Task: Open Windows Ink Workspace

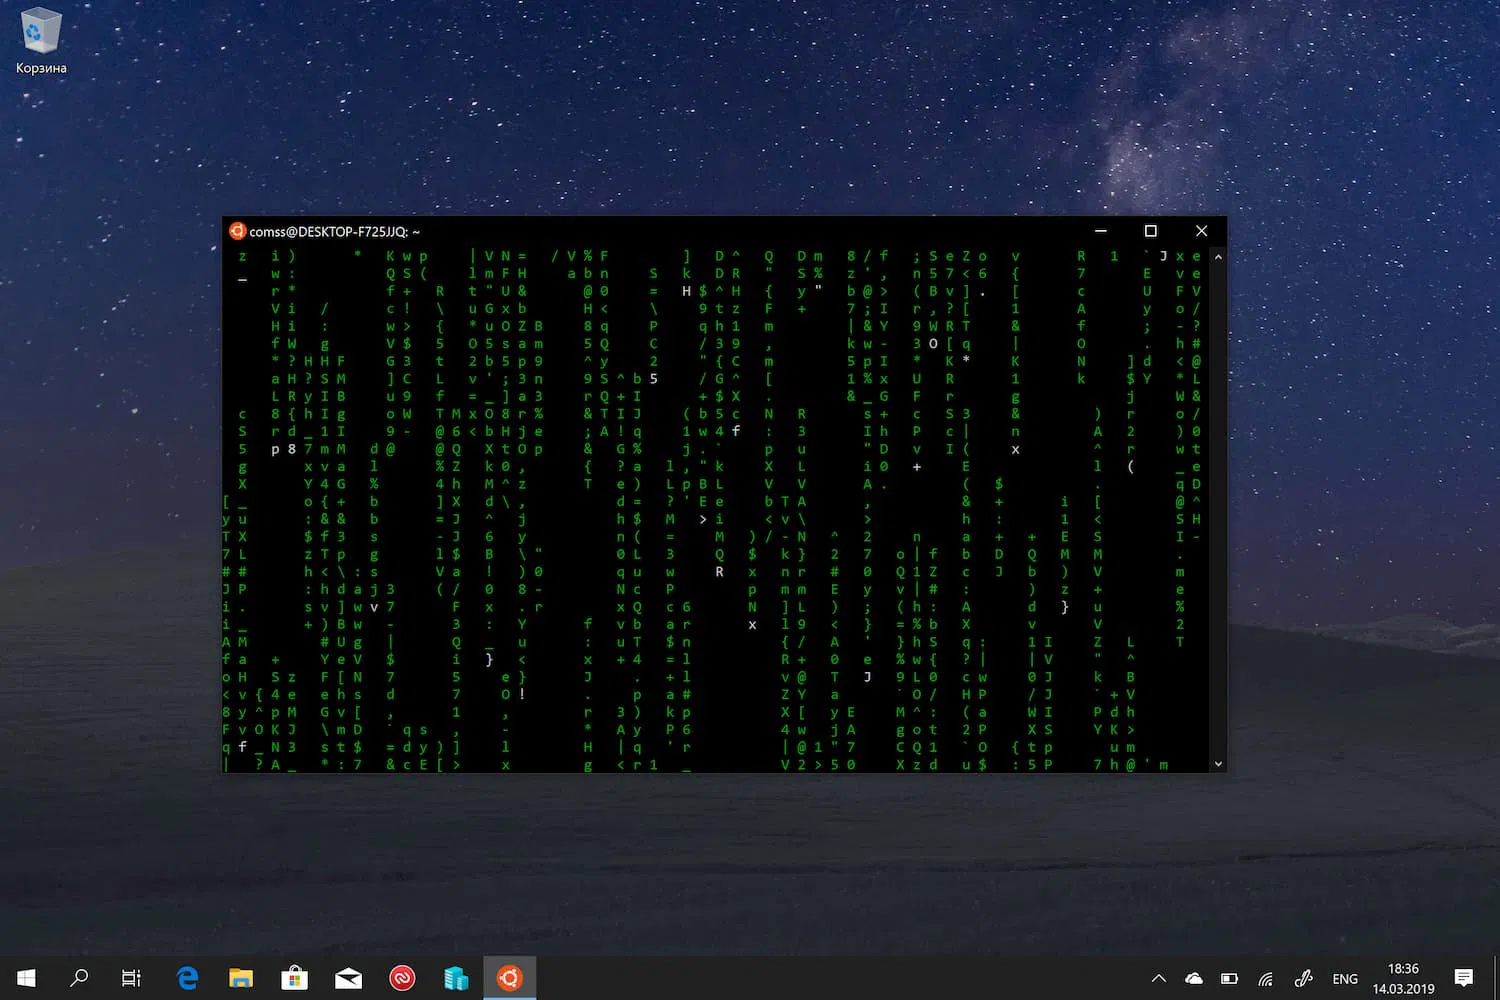Action: pos(1303,978)
